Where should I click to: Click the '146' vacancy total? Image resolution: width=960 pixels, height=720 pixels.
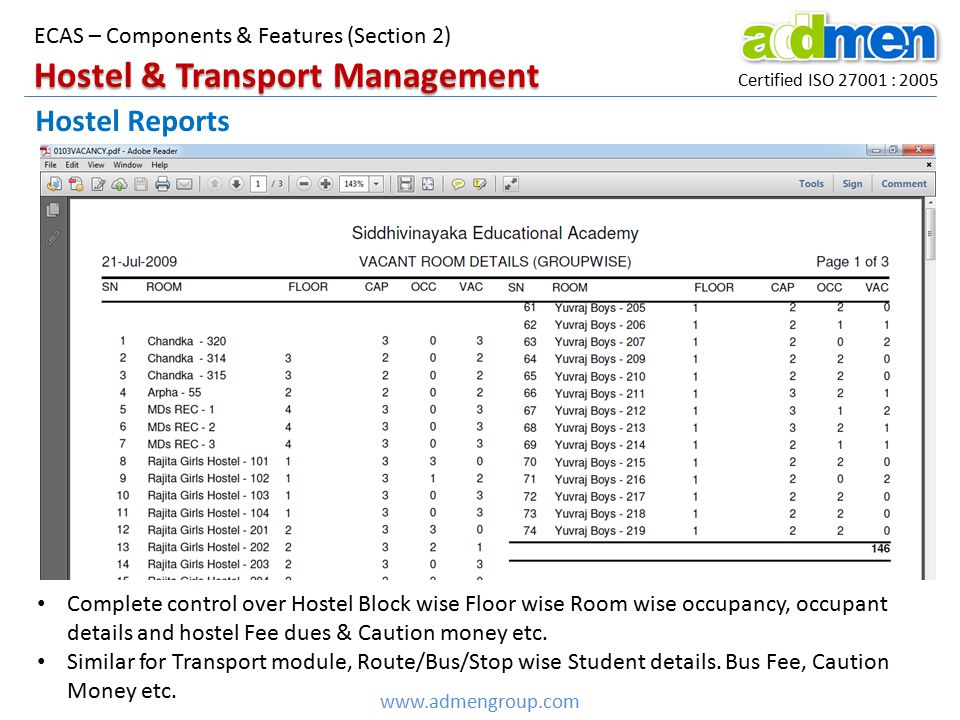(880, 549)
